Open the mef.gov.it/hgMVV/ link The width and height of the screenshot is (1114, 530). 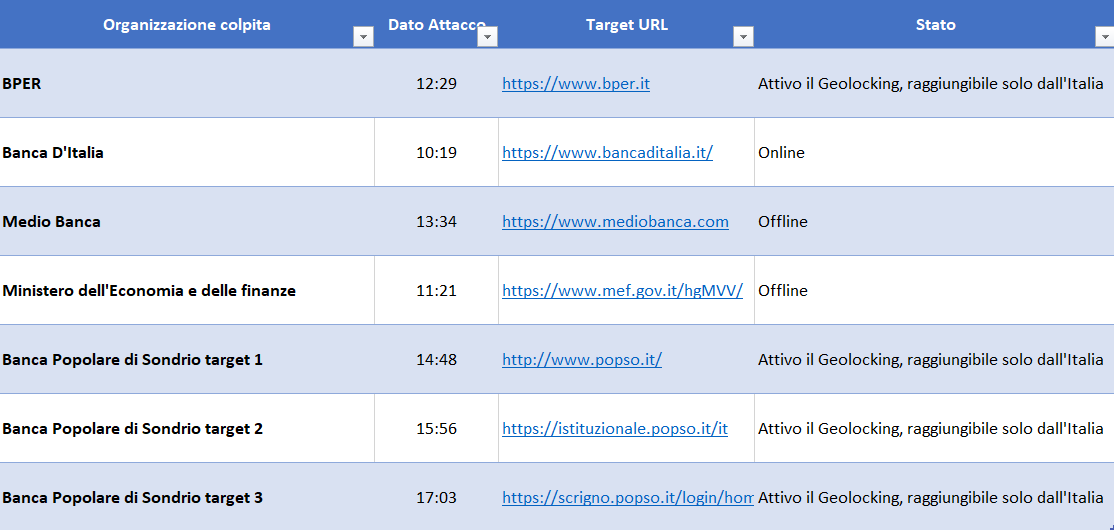coord(622,291)
